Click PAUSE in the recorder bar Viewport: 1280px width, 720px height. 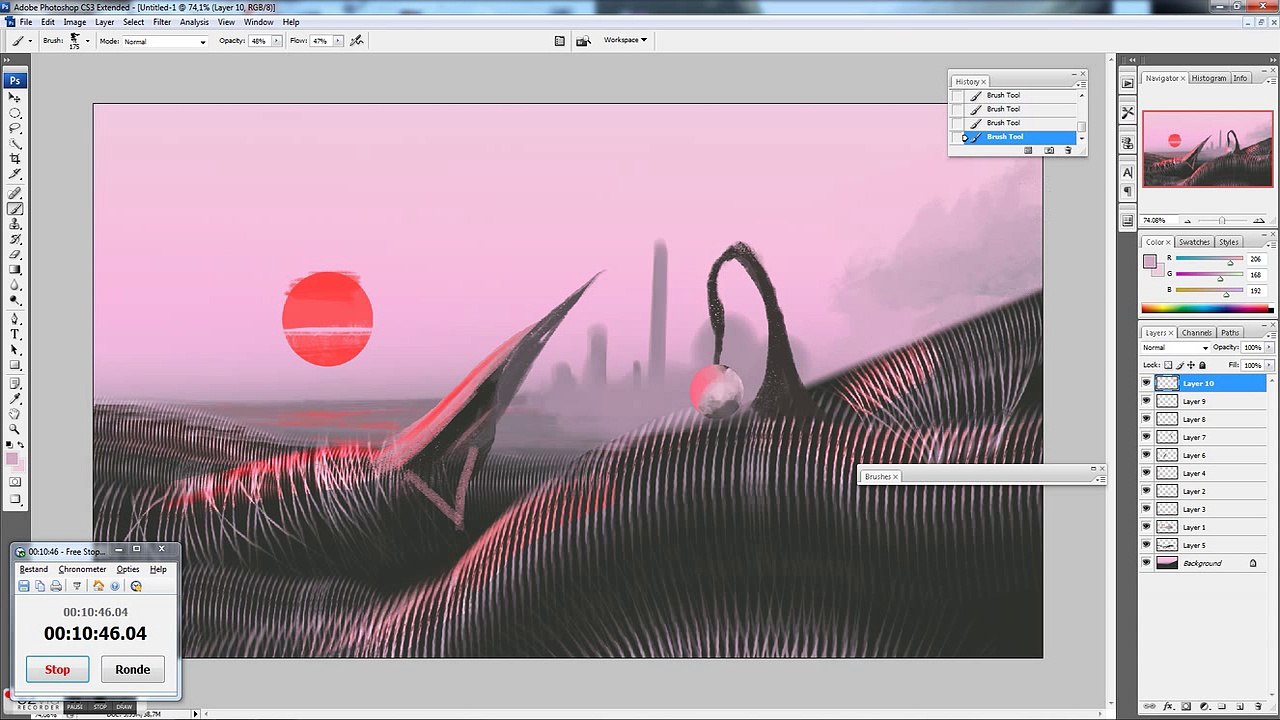[75, 707]
